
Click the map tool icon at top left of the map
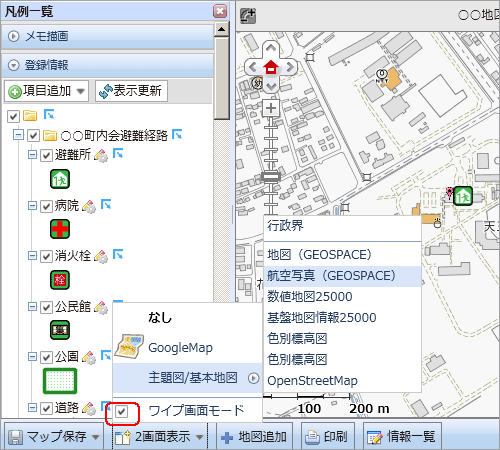(248, 16)
